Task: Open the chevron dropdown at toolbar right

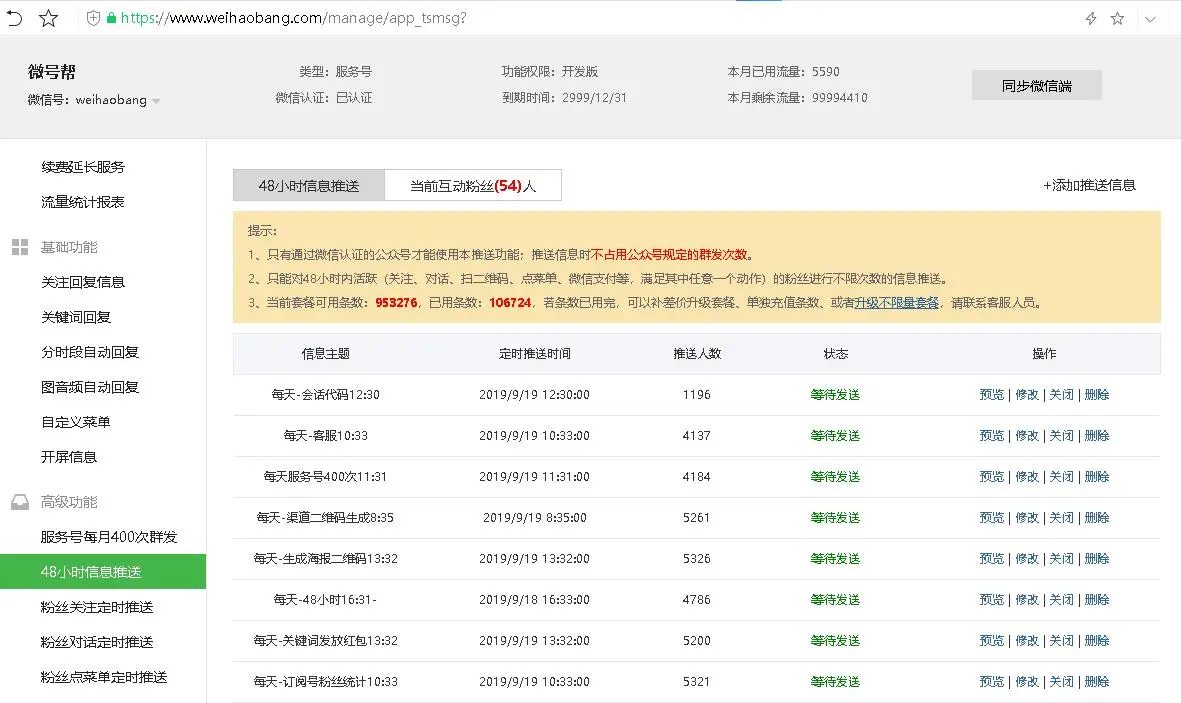Action: (x=1149, y=19)
